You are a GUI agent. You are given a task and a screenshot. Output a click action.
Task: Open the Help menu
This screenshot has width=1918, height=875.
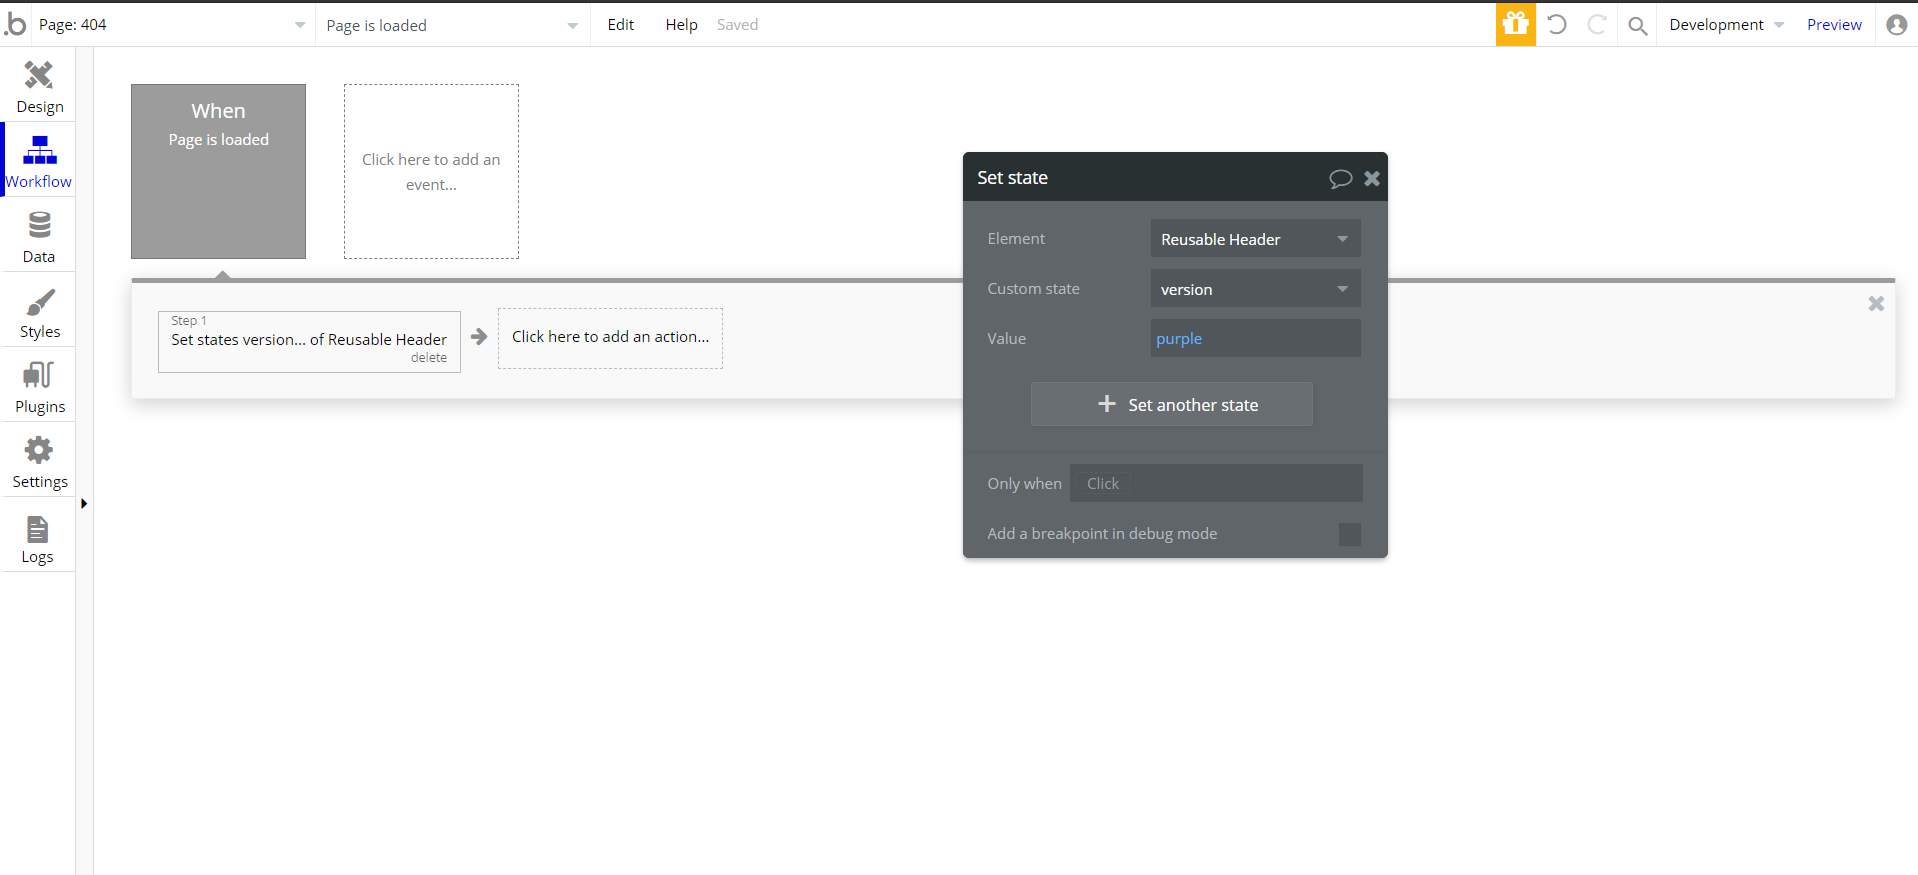click(681, 25)
